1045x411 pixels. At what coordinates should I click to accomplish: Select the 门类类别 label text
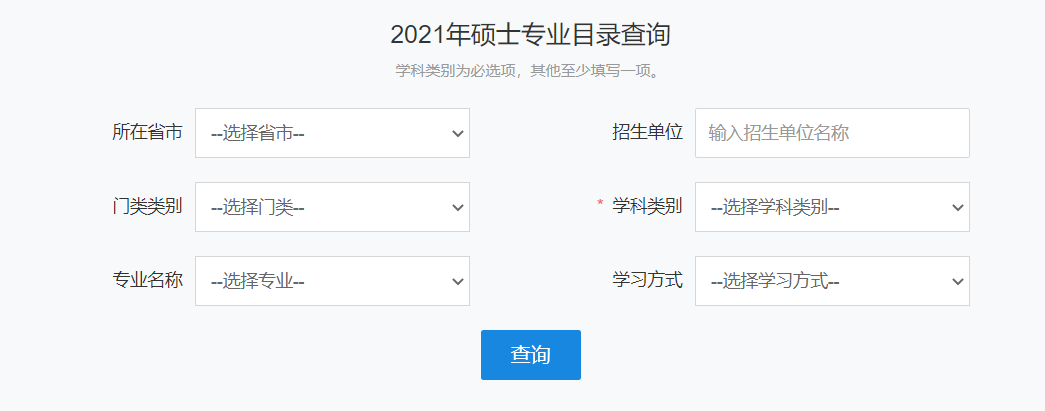[148, 206]
